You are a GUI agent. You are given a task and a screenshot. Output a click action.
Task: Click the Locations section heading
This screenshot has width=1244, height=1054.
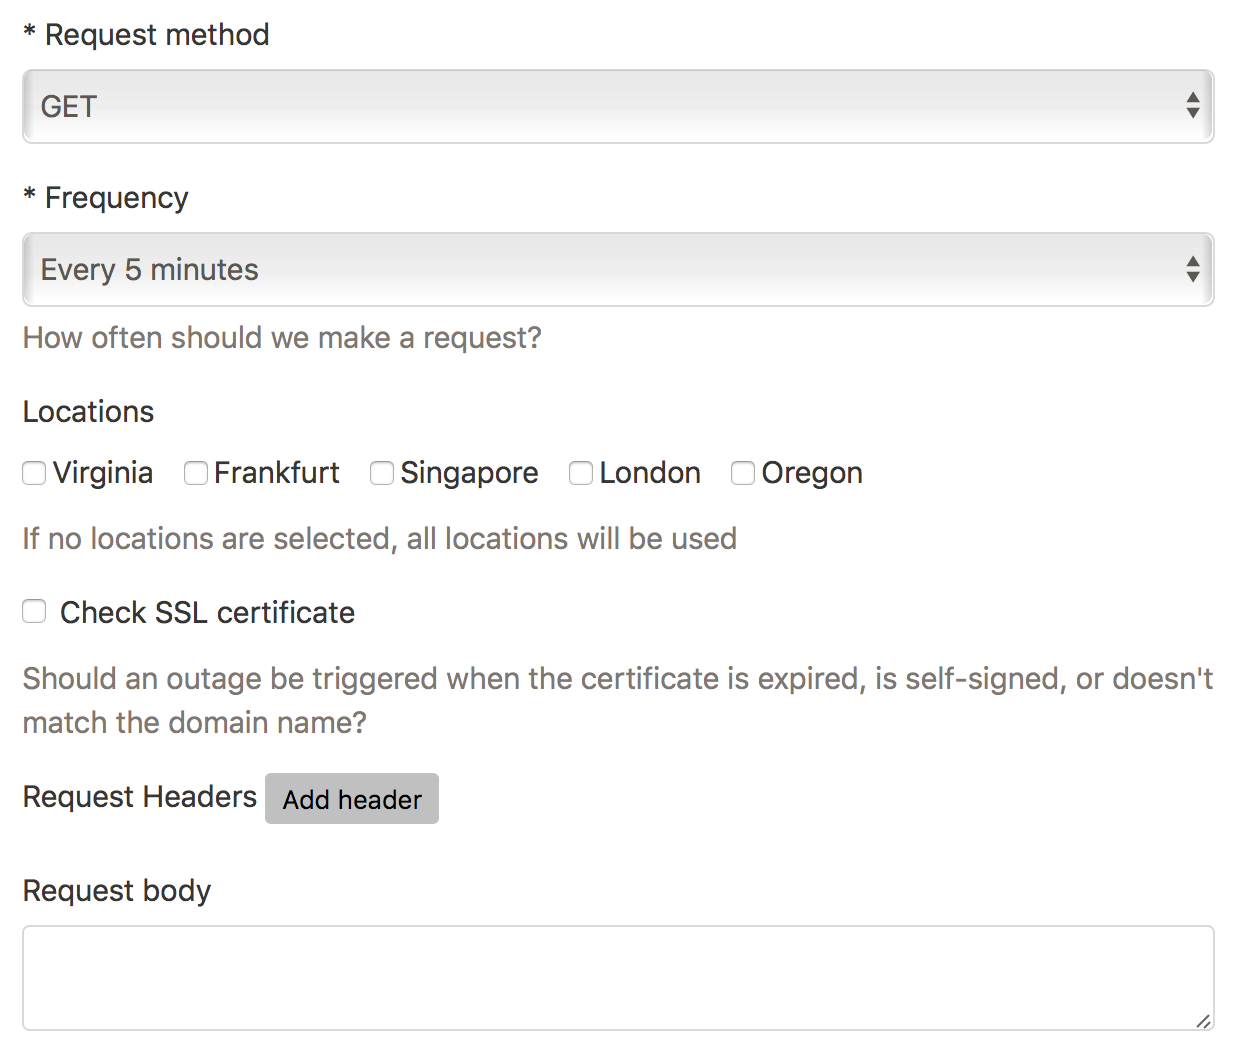click(x=88, y=411)
